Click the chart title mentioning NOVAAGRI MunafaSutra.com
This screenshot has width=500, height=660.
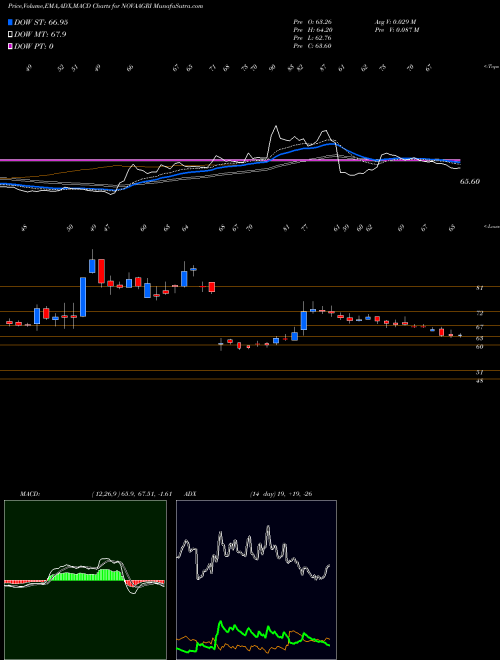pos(106,6)
